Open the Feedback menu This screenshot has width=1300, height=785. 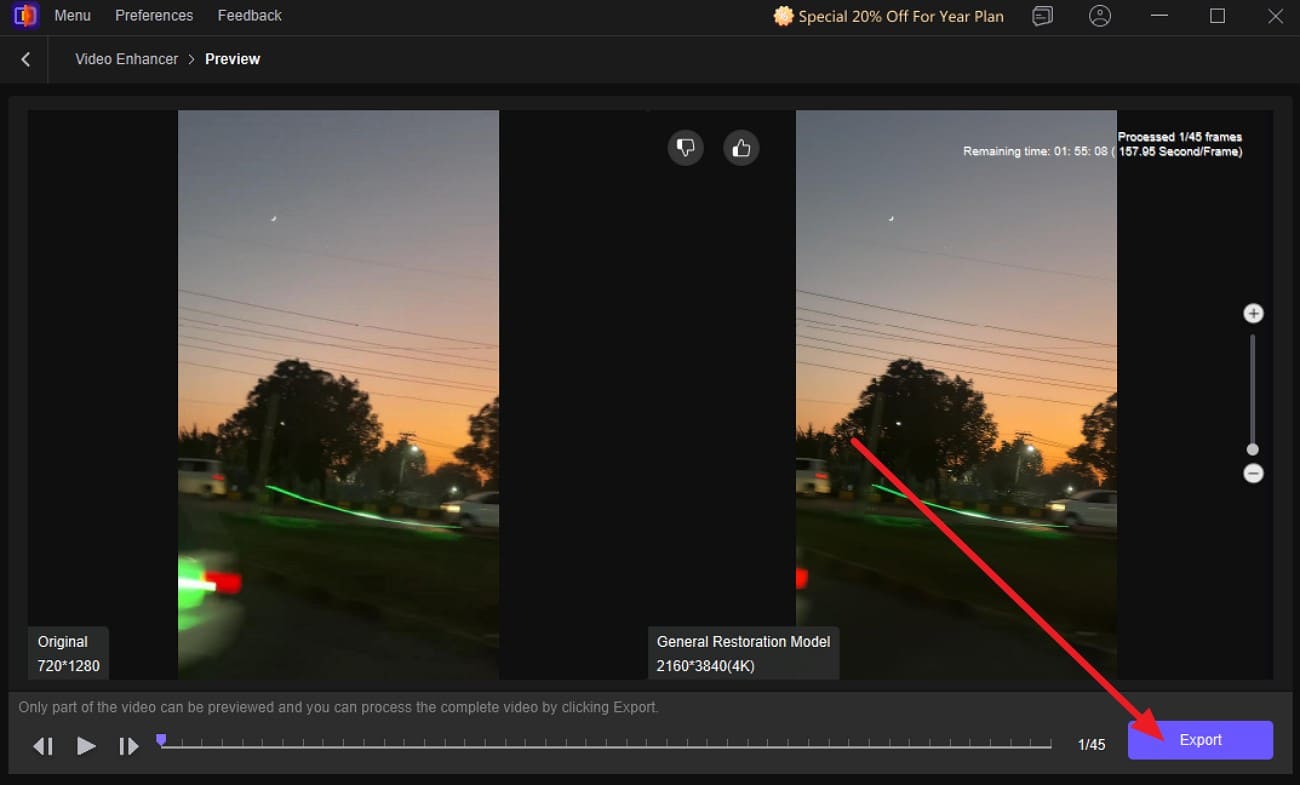[249, 16]
